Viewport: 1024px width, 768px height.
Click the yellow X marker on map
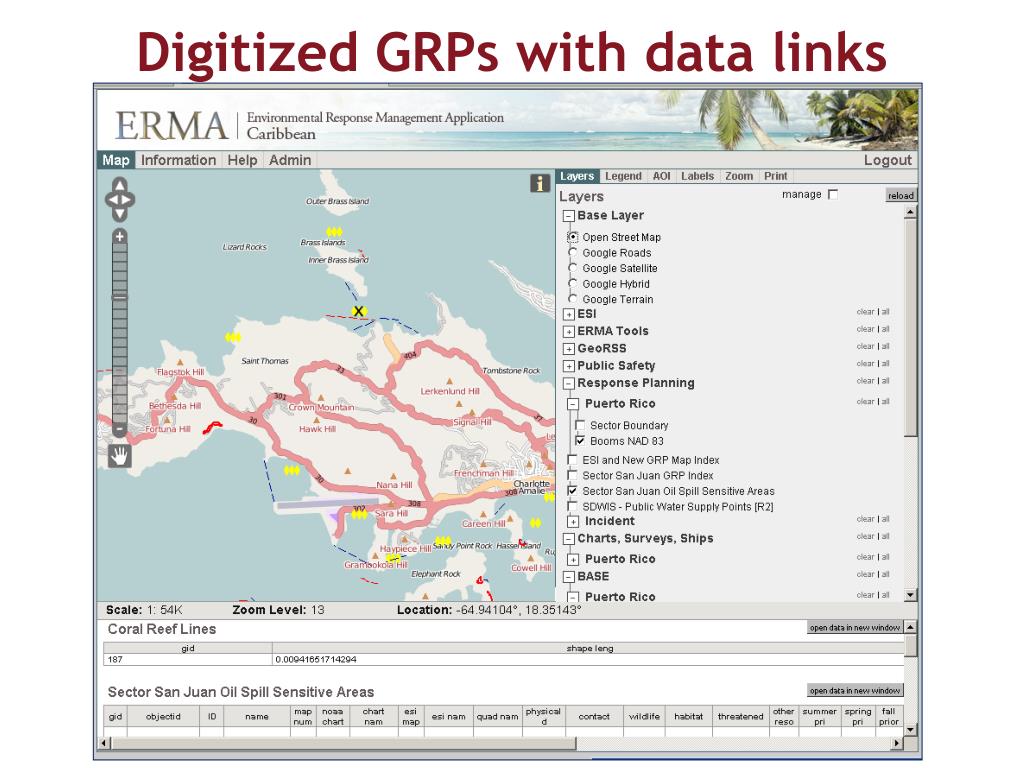click(358, 311)
